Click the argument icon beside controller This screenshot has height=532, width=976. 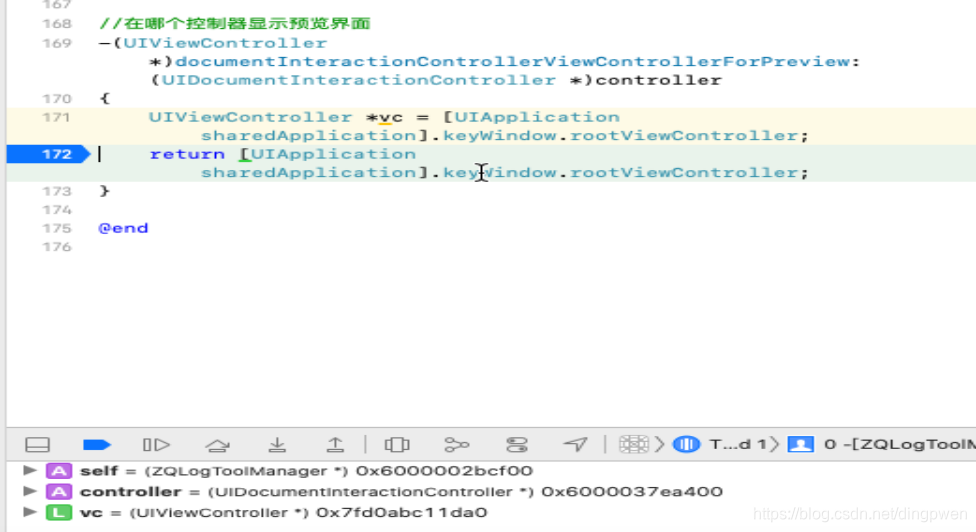(59, 492)
